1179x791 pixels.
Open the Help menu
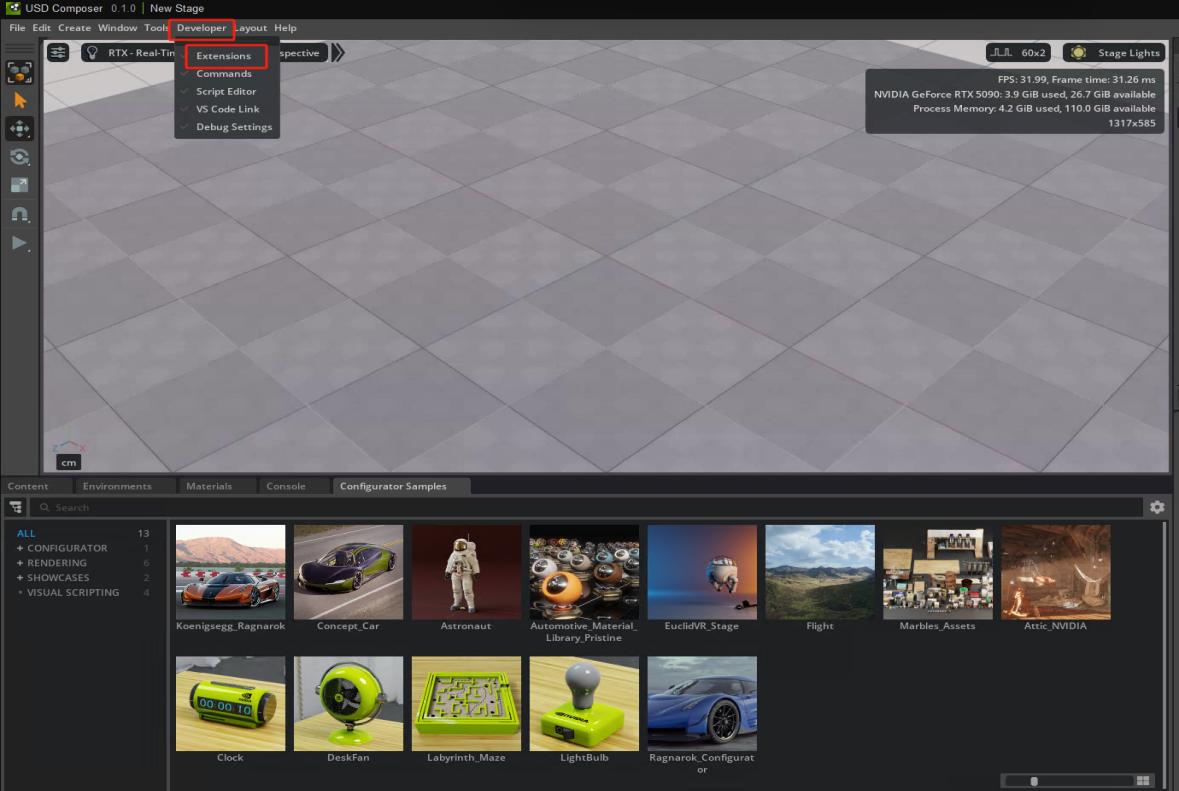click(285, 28)
